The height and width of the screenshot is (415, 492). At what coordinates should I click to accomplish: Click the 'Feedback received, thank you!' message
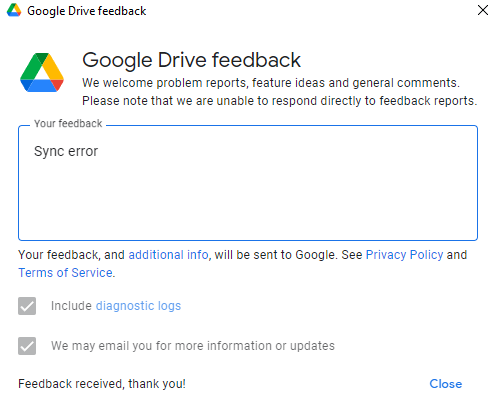[x=102, y=384]
